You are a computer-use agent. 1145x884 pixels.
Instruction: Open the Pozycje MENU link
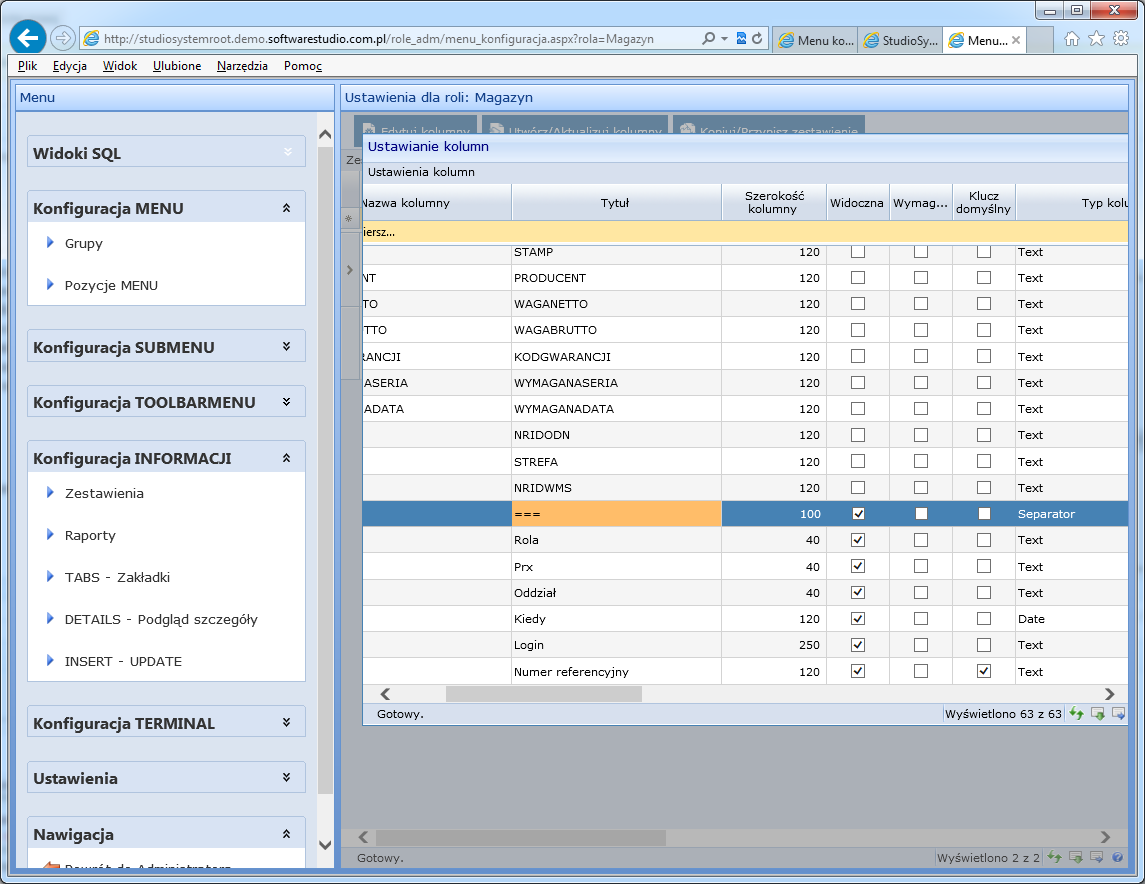111,285
